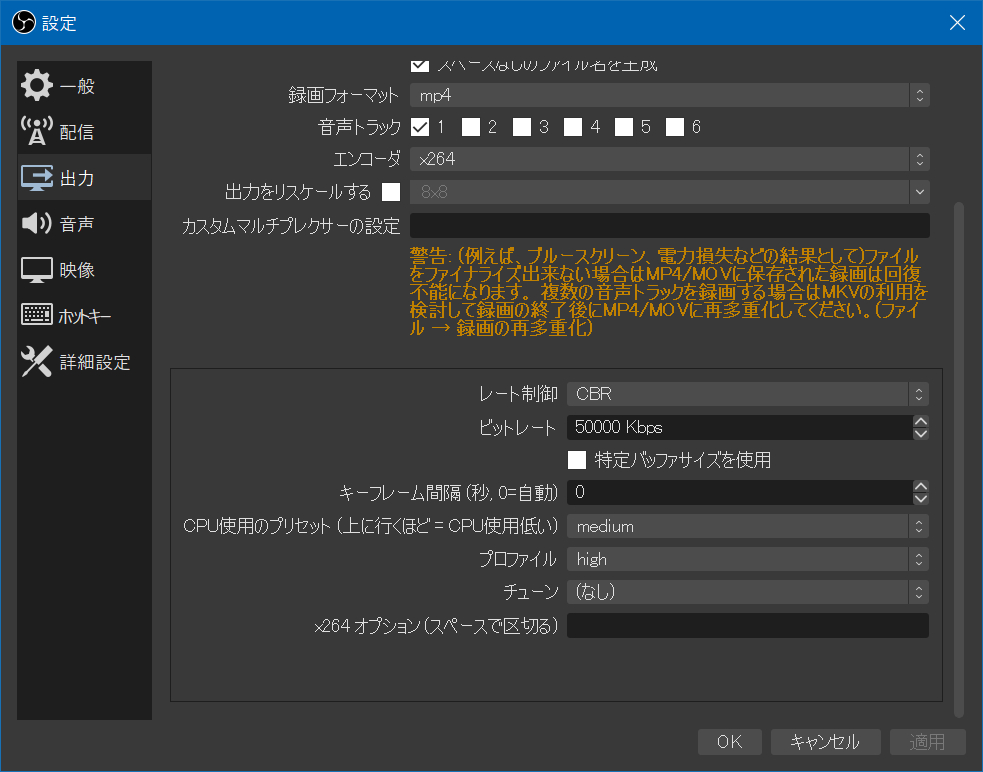
Task: Go to 映像 settings page
Action: pos(84,270)
